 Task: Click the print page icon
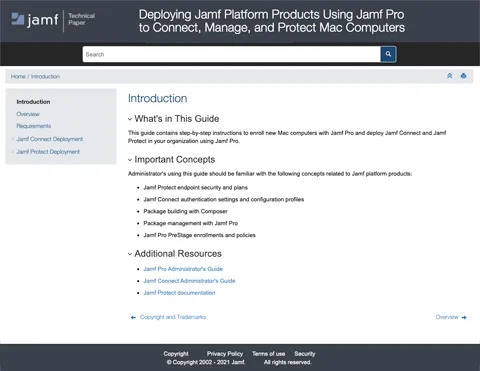coord(463,76)
